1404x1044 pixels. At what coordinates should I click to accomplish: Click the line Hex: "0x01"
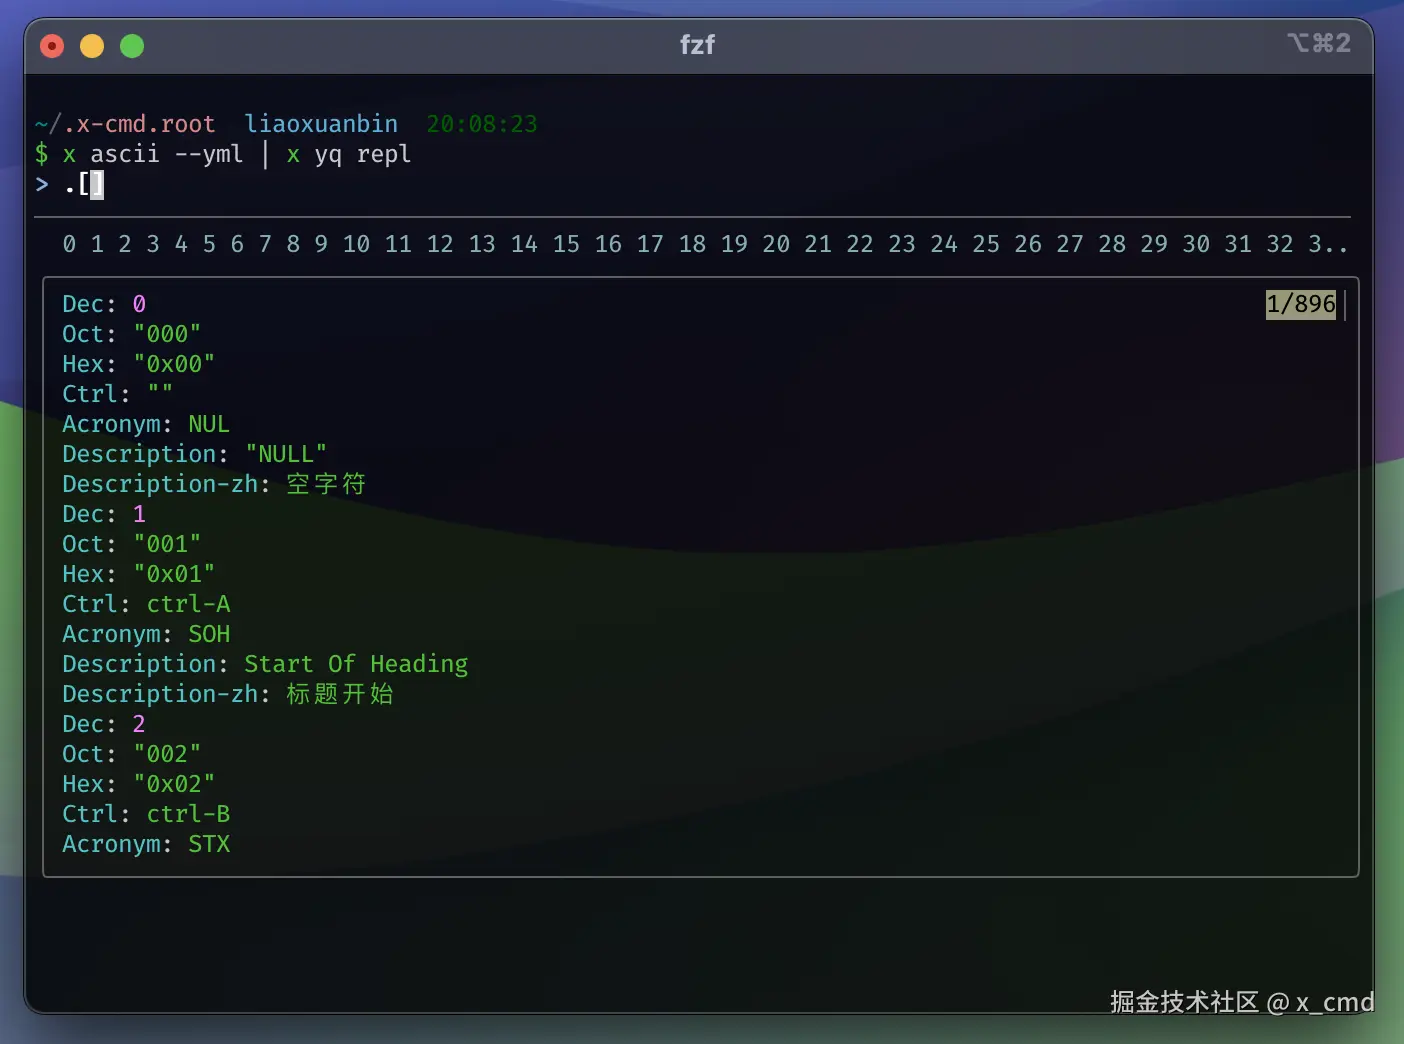click(x=139, y=574)
